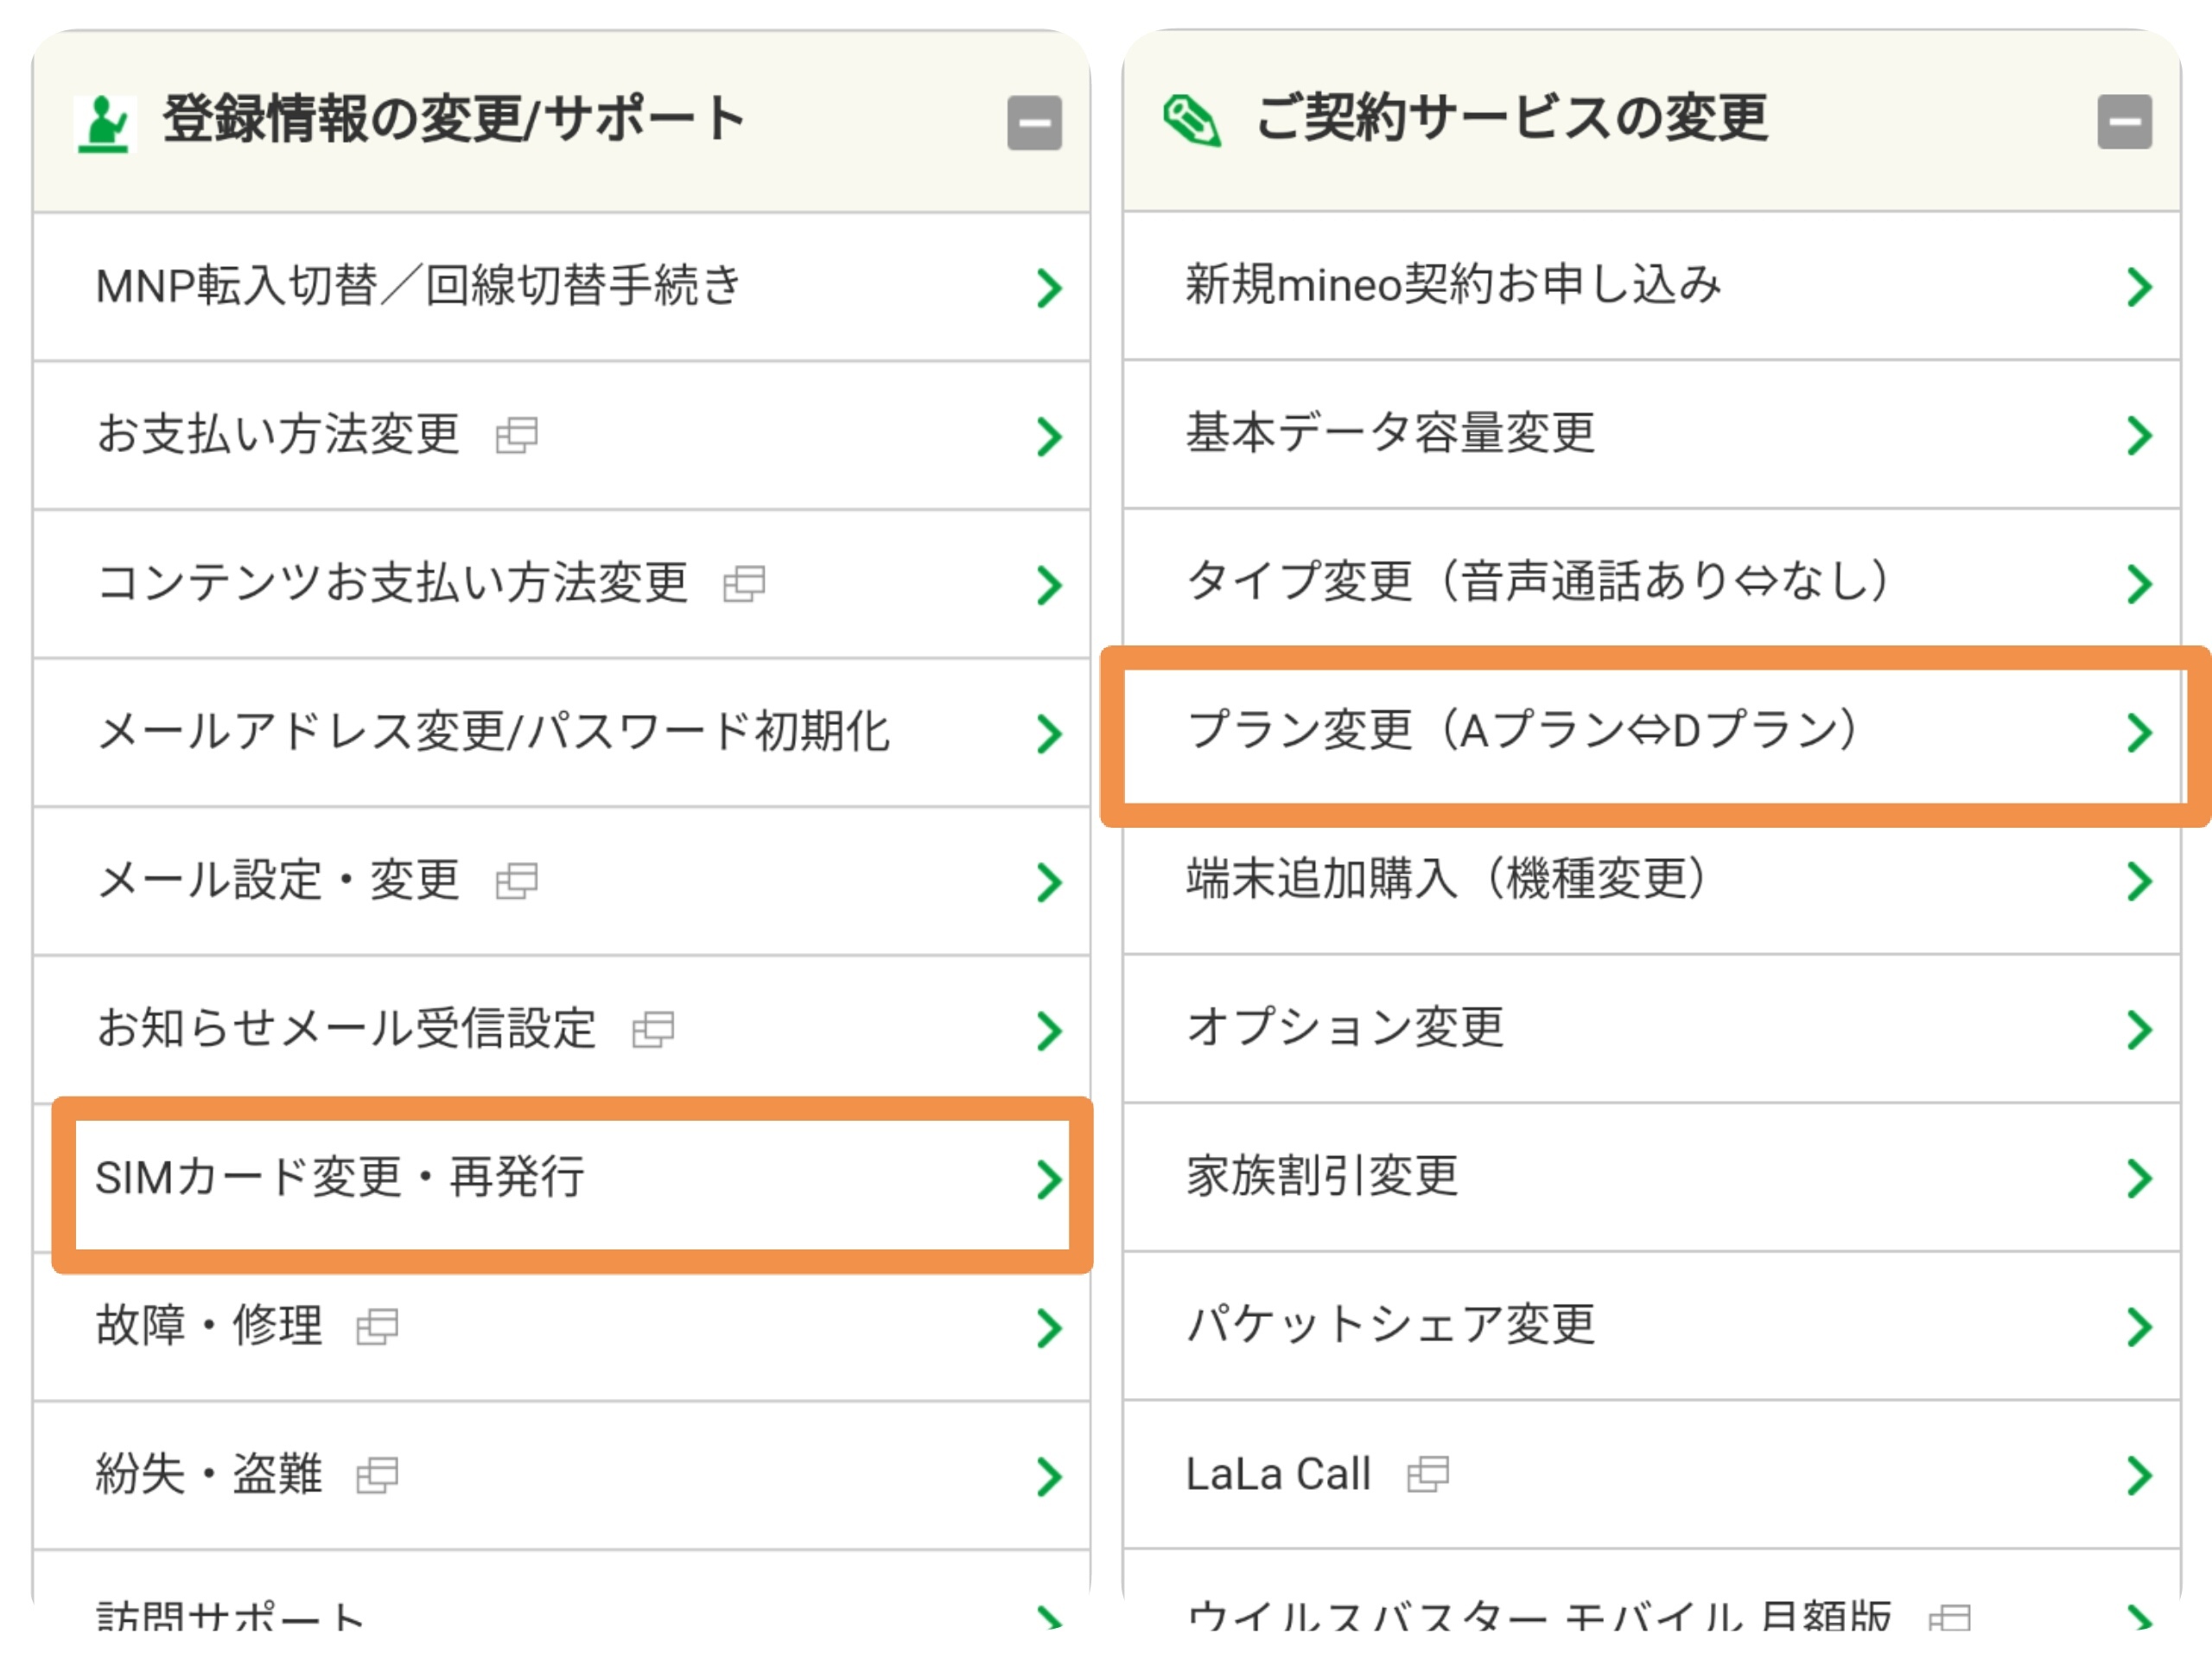The height and width of the screenshot is (1659, 2212).
Task: Choose 端末追加購入（機種変更） entry
Action: (1445, 880)
